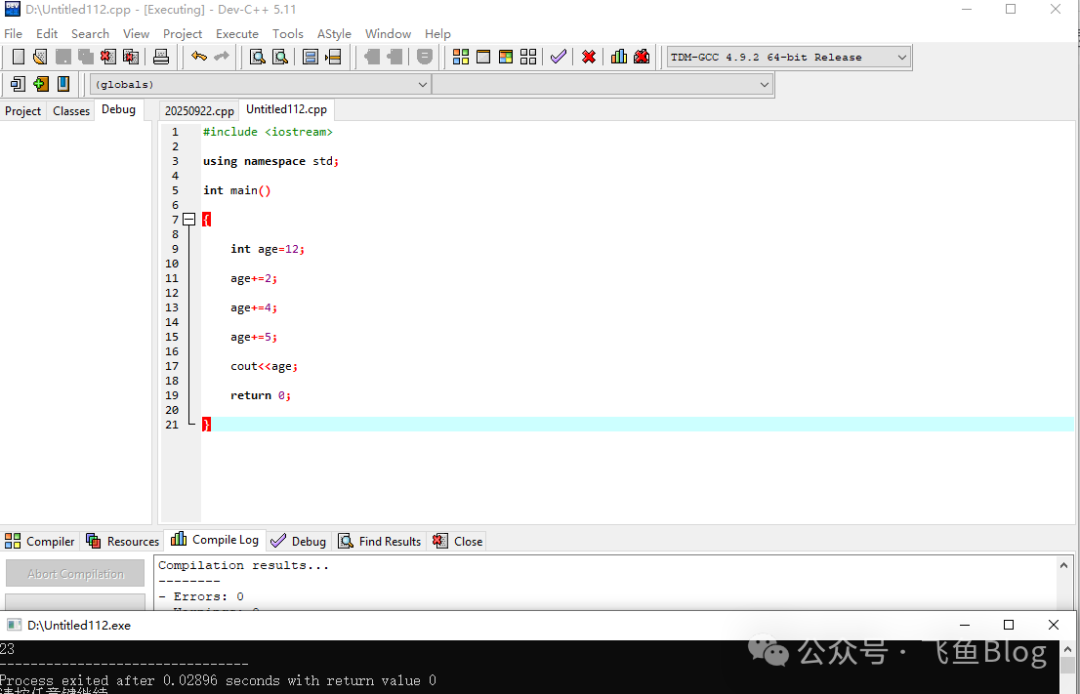Open the empty function dropdown beside globals

tap(602, 84)
